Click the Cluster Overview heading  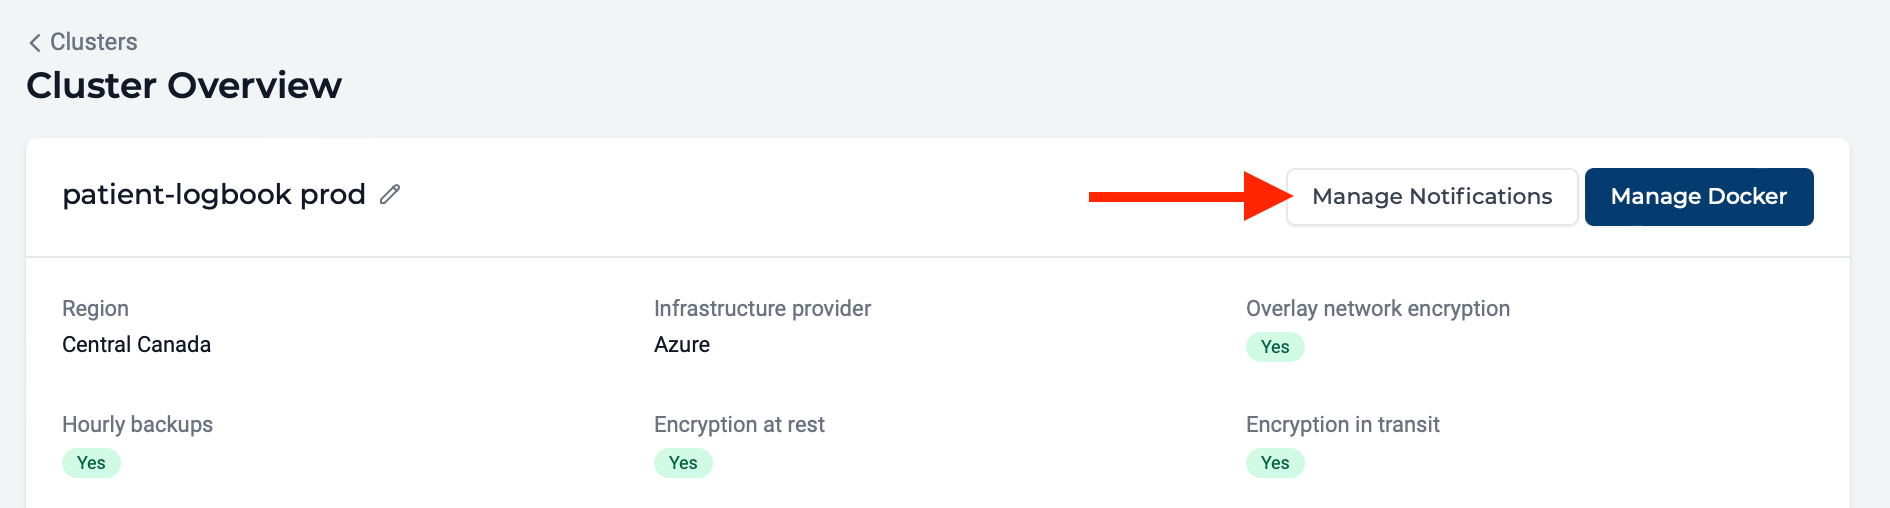tap(184, 86)
